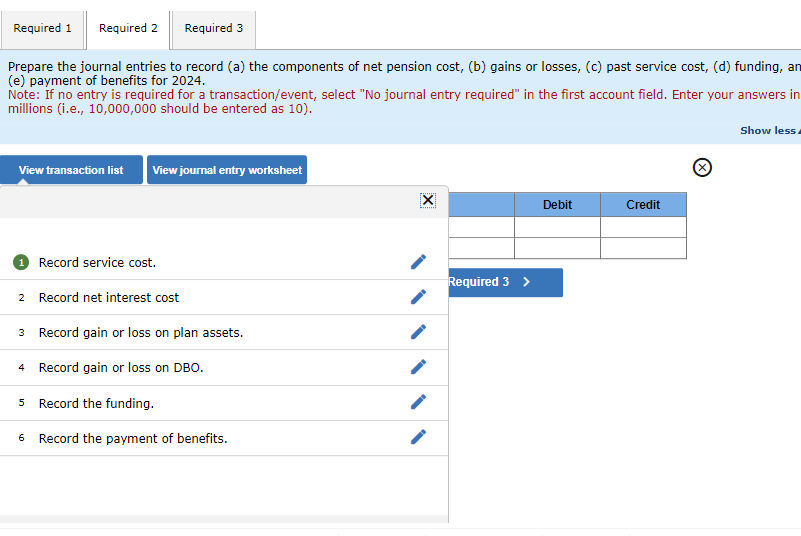The image size is (801, 536).
Task: Edit the Record service cost entry pencil
Action: [418, 262]
